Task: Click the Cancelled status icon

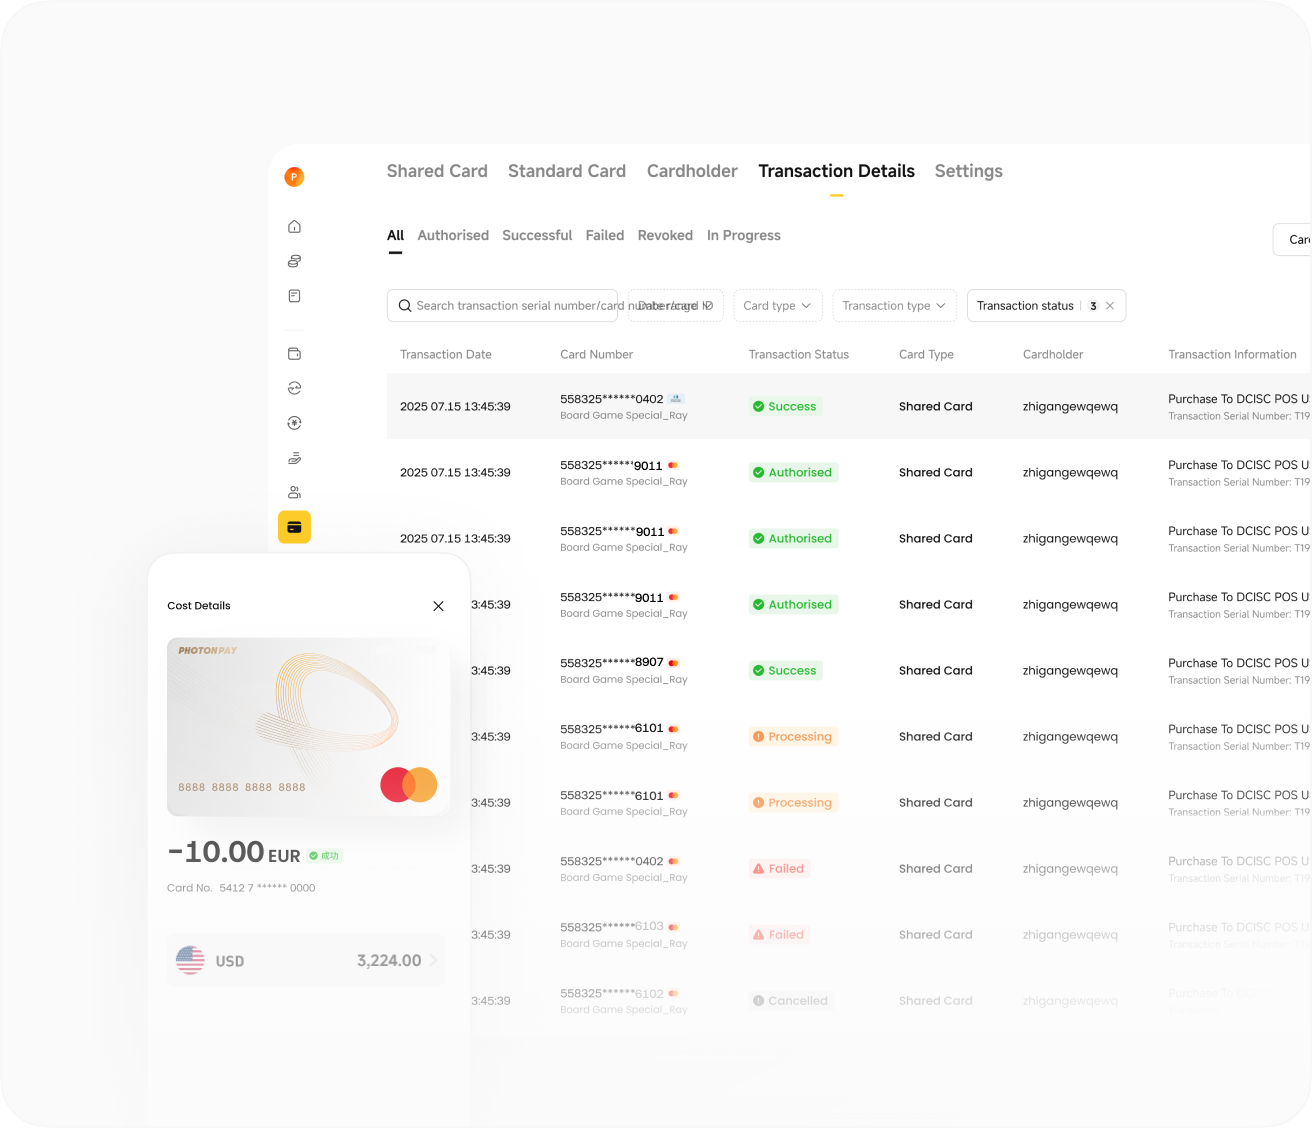Action: coord(759,1001)
